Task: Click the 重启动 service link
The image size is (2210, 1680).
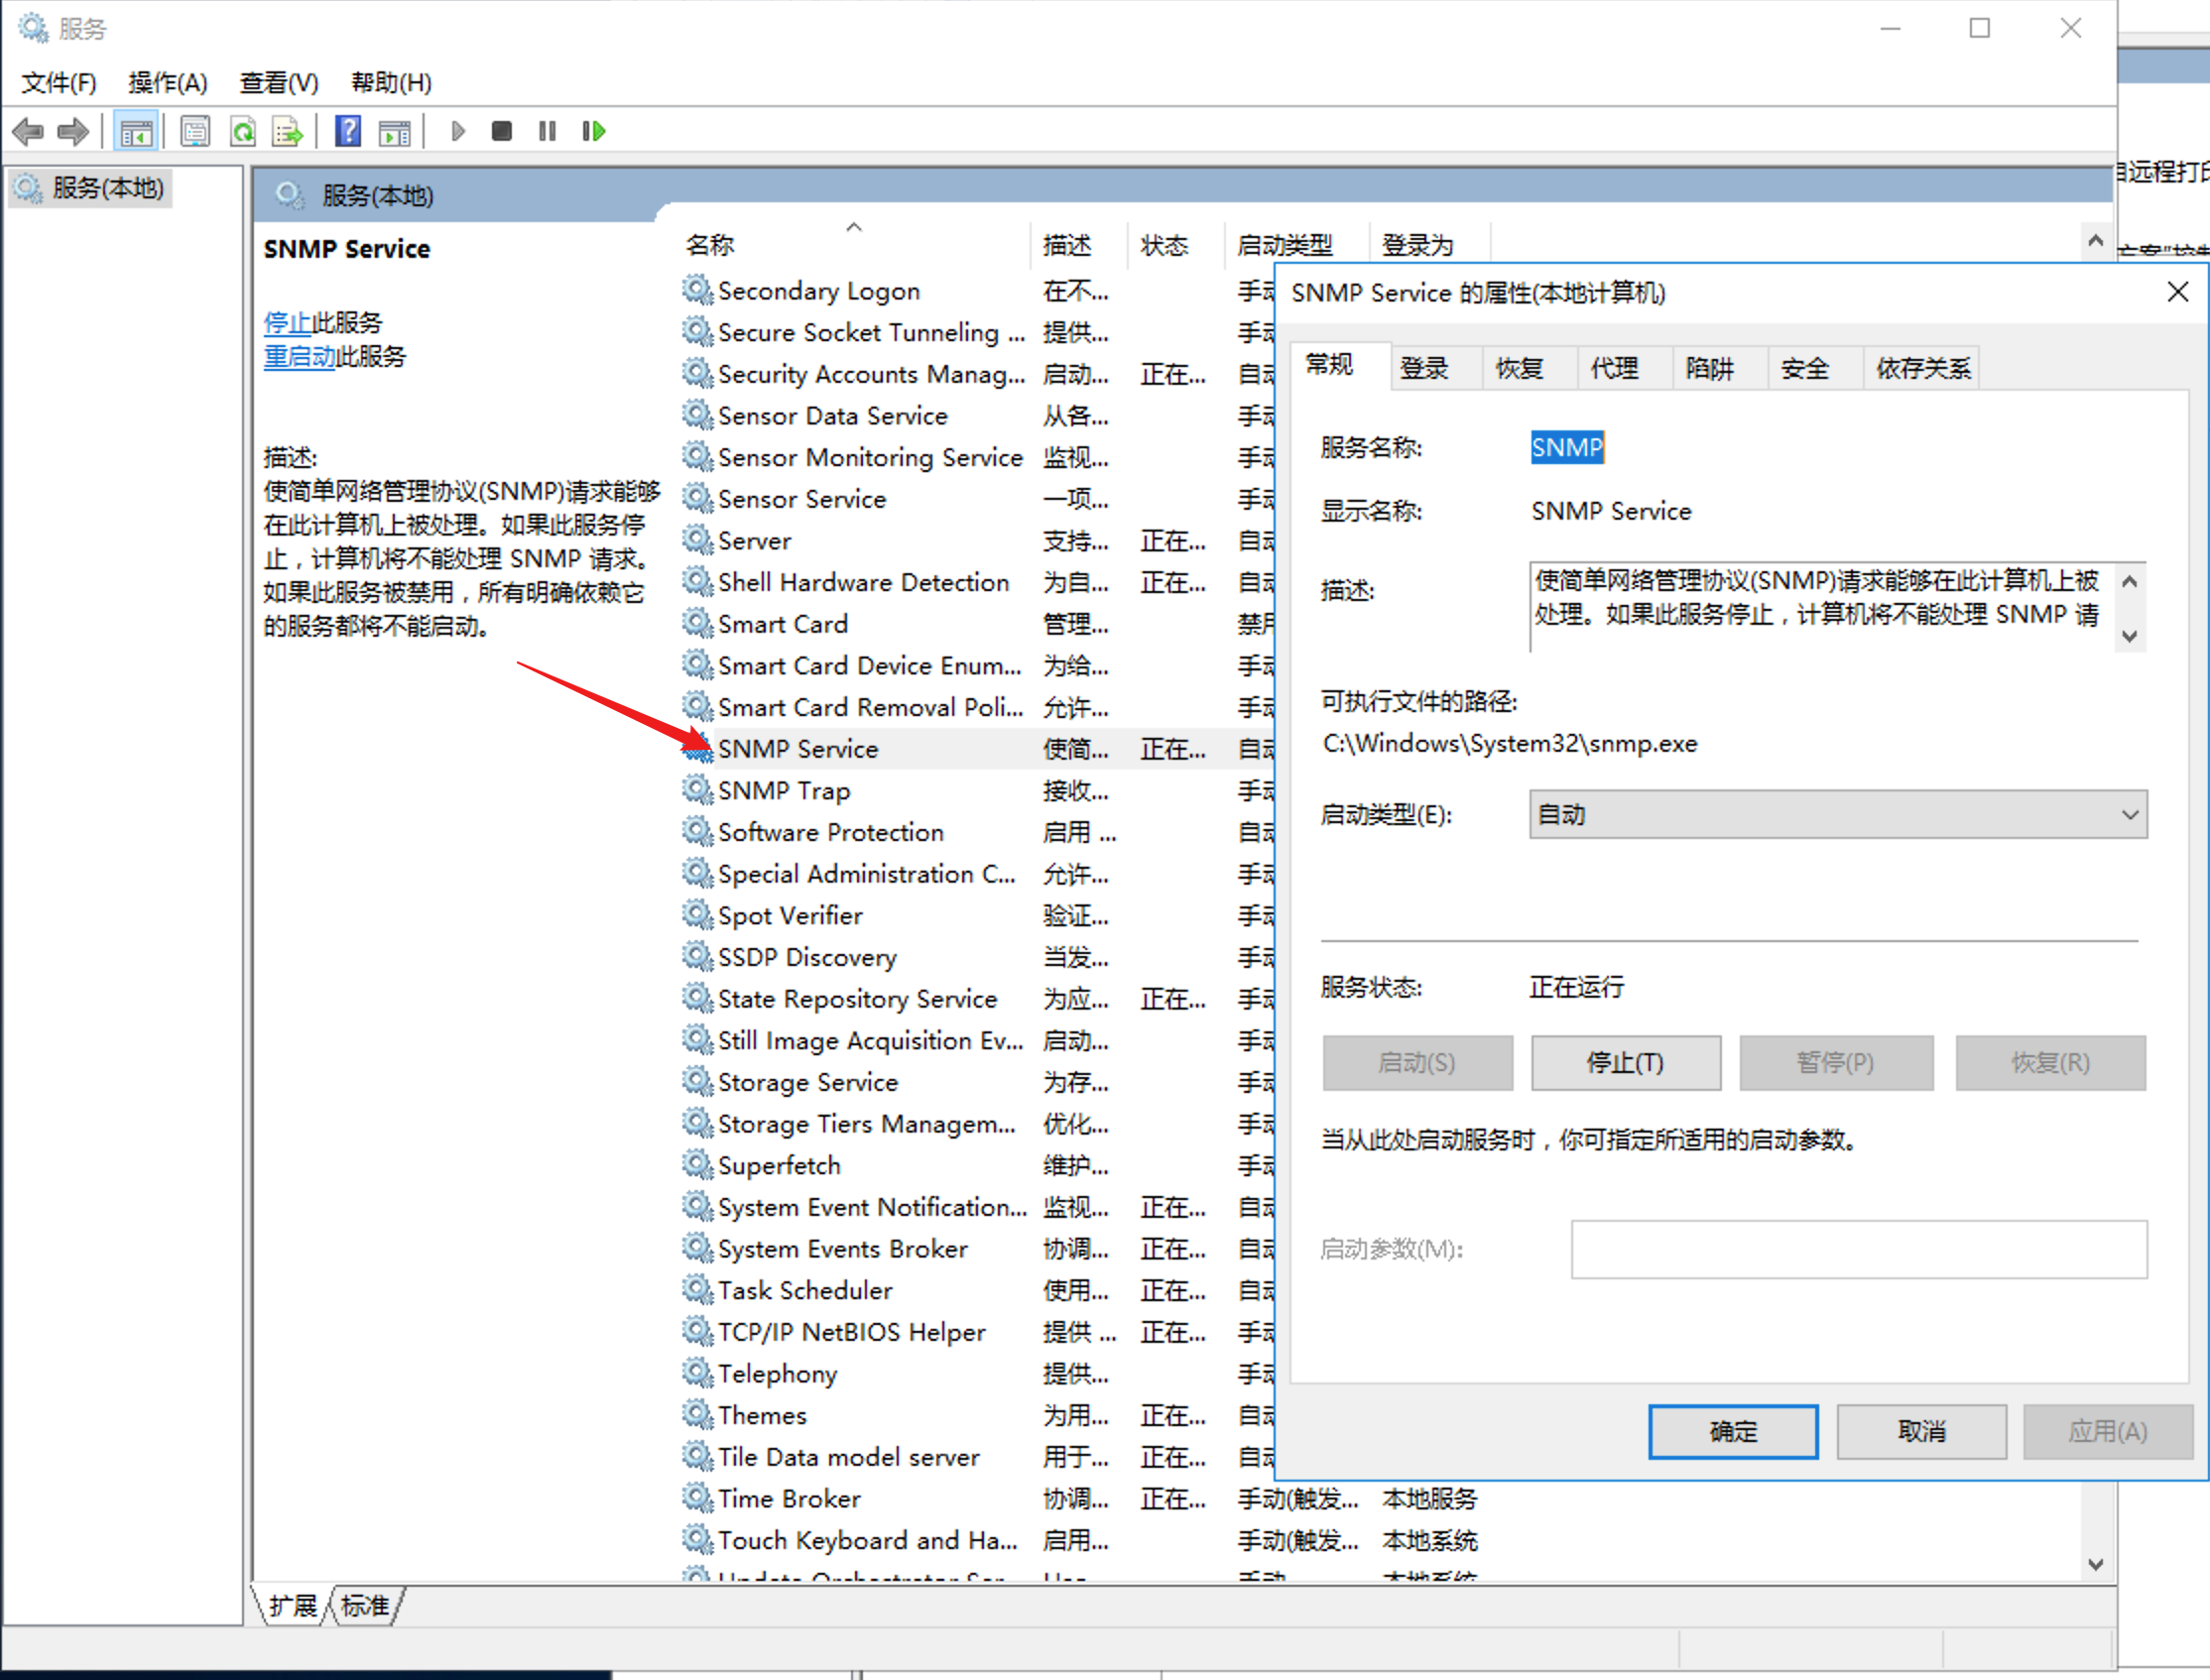Action: tap(298, 357)
